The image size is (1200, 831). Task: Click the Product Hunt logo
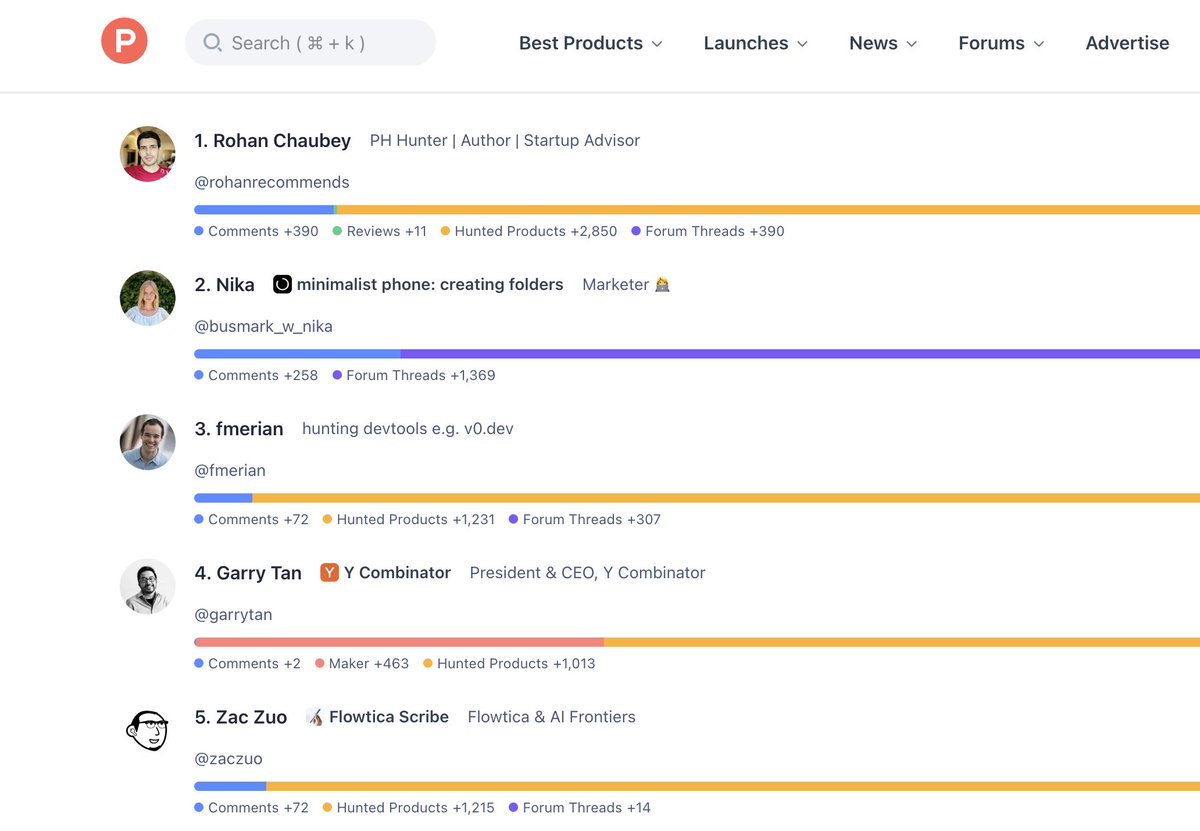point(124,42)
